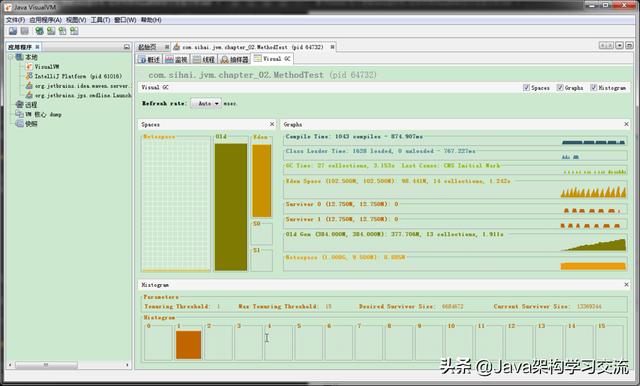Close the Spaces panel
This screenshot has width=640, height=386.
[272, 124]
